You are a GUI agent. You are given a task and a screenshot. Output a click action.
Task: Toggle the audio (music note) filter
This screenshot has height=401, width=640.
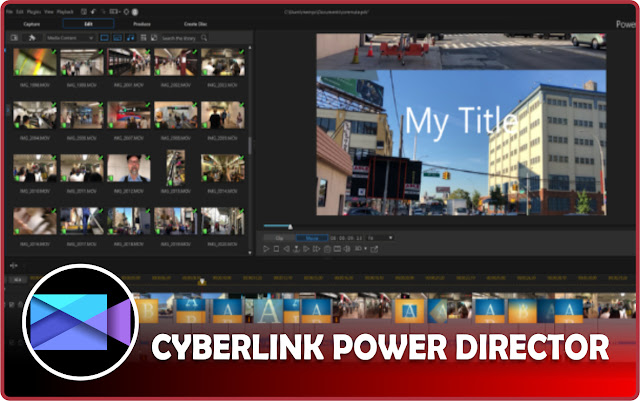[x=130, y=38]
